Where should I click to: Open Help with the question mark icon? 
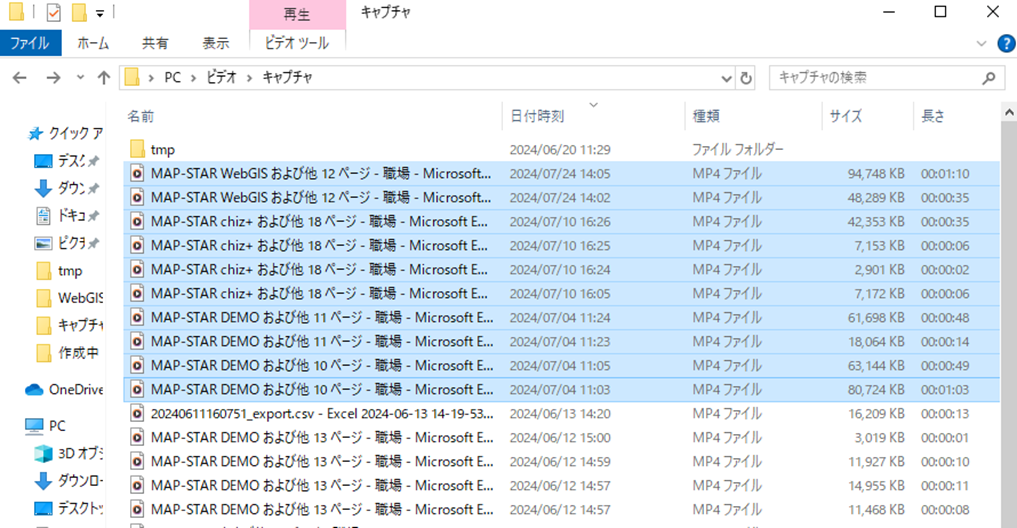(x=1006, y=43)
